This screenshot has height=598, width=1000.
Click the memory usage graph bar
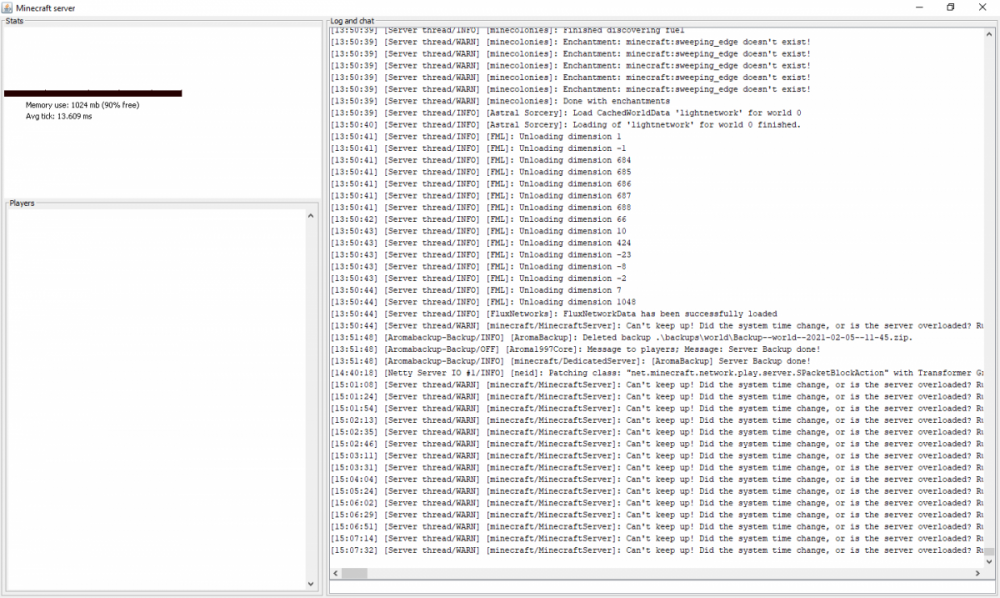point(93,93)
